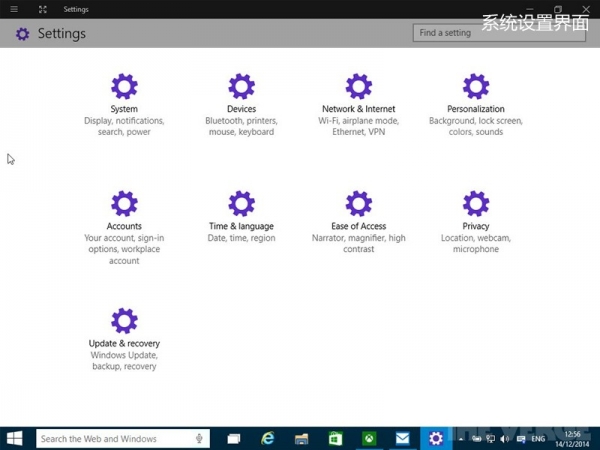This screenshot has height=450, width=600.
Task: Click the Settings title in the header
Action: (x=62, y=34)
